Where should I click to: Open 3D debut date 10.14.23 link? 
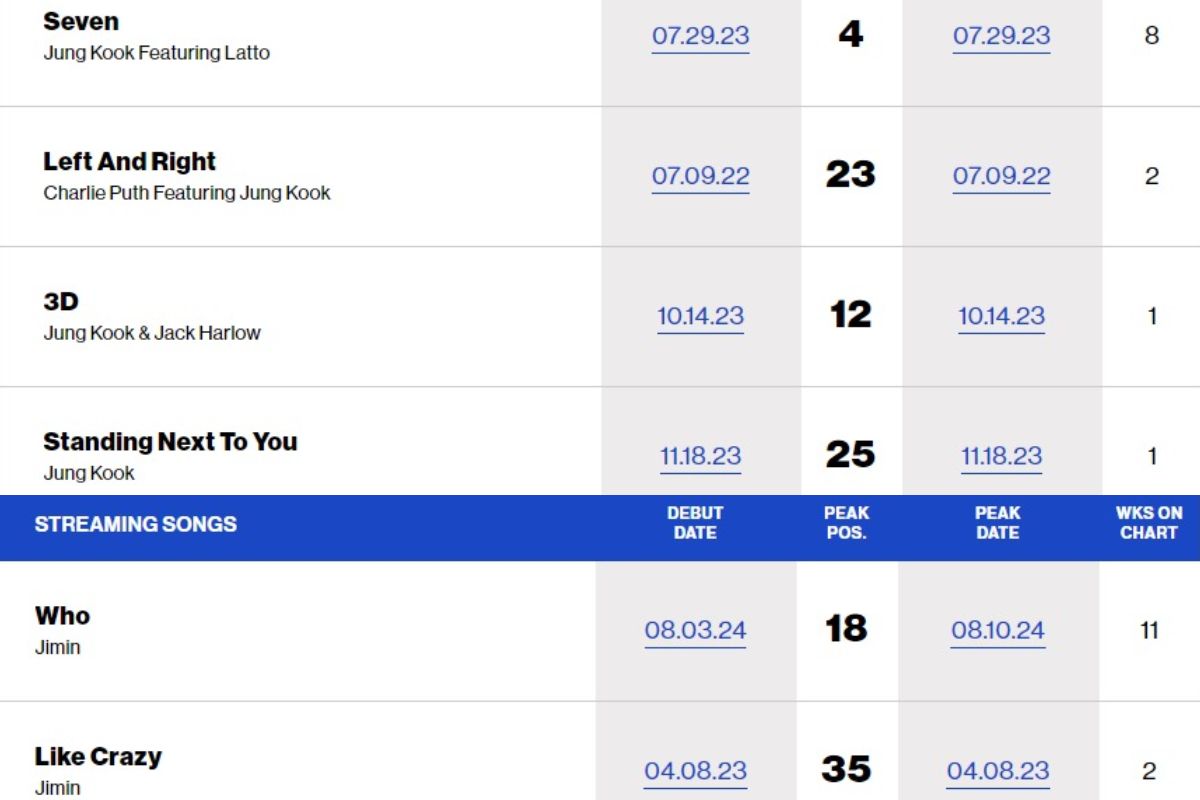coord(700,316)
